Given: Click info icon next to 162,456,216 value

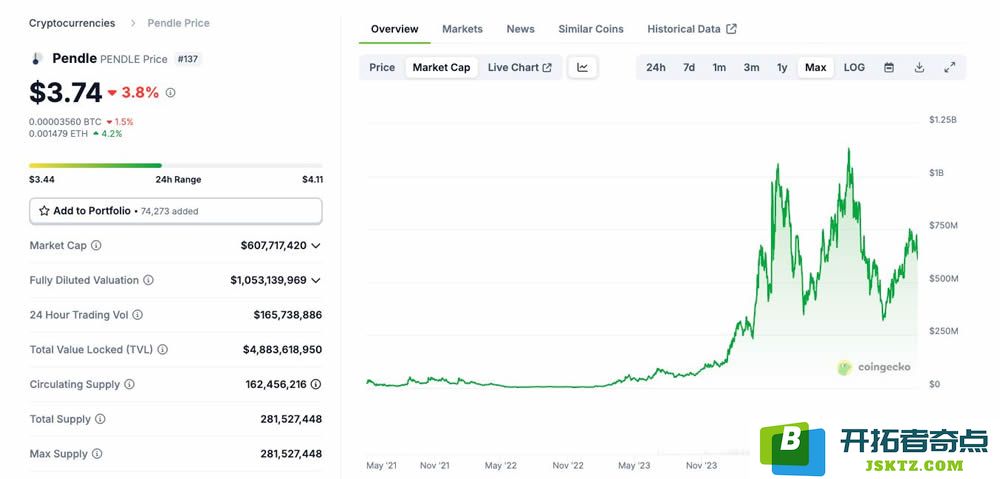Looking at the screenshot, I should point(316,384).
